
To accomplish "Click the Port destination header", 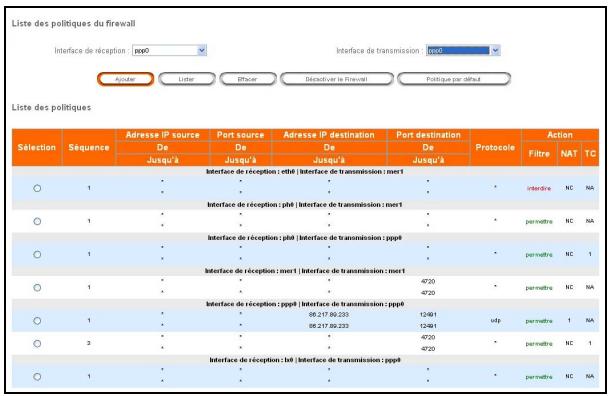I will coord(428,135).
